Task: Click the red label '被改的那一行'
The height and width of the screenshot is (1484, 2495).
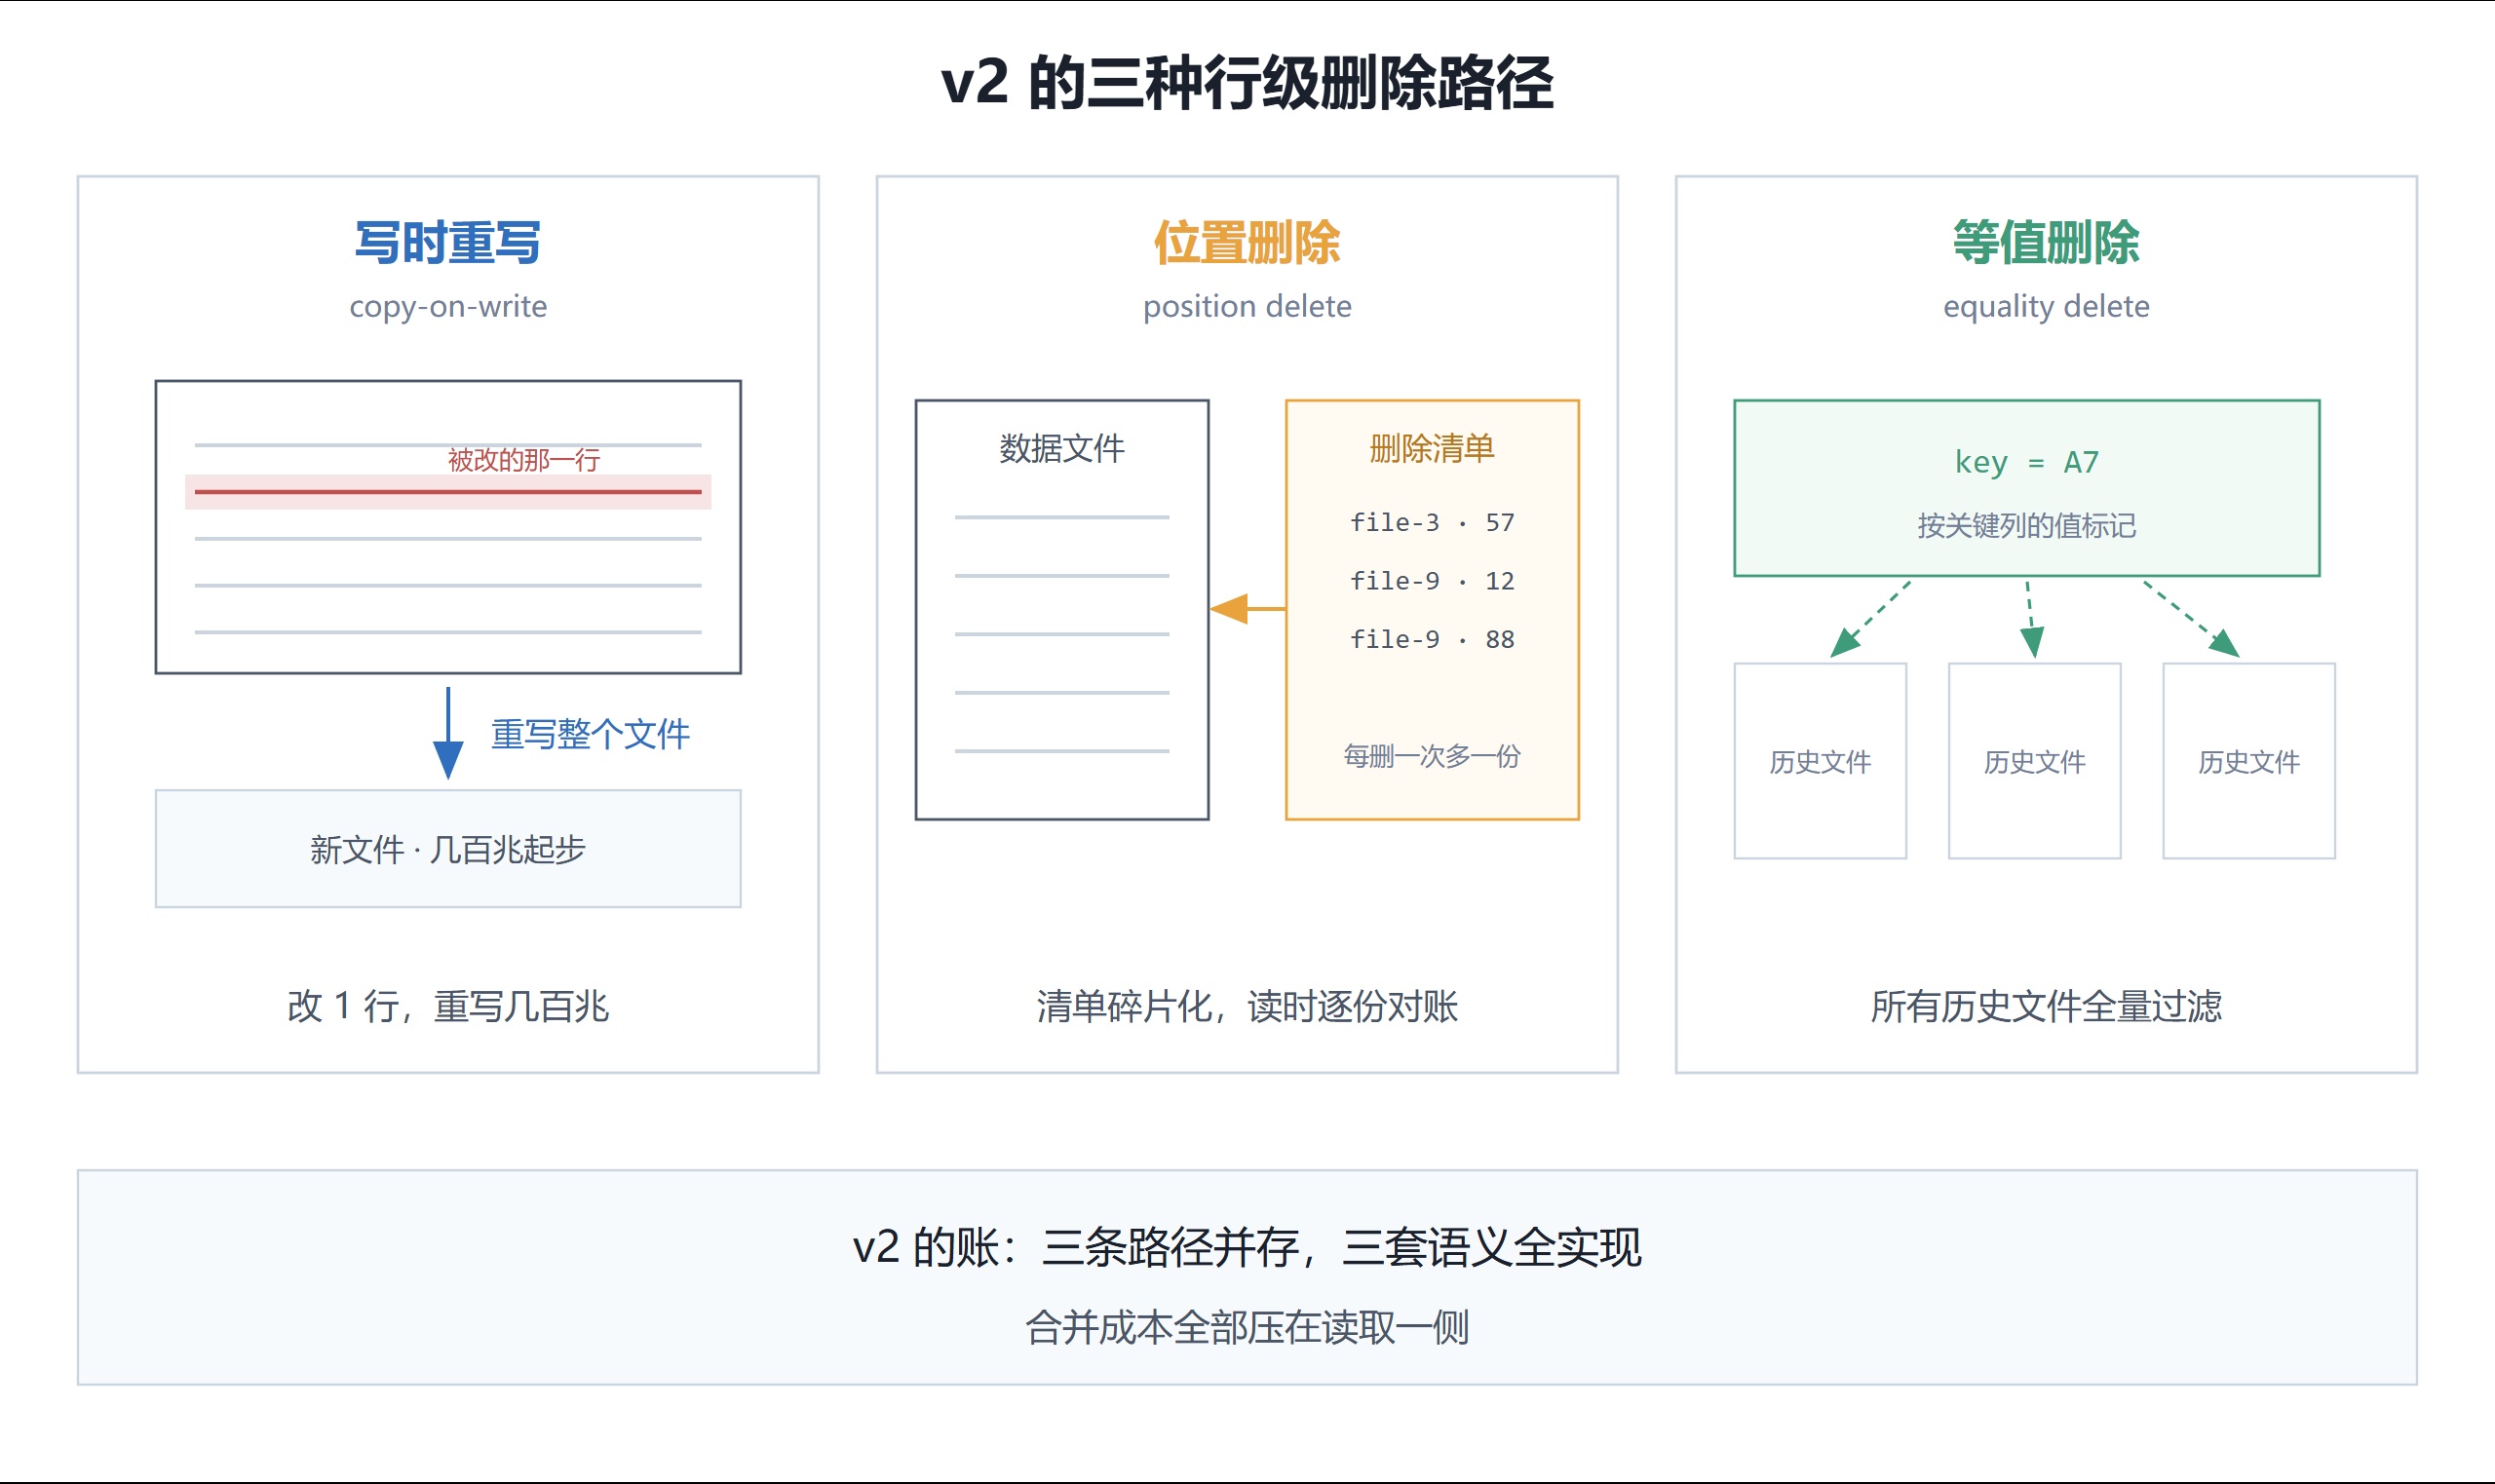Action: (524, 460)
